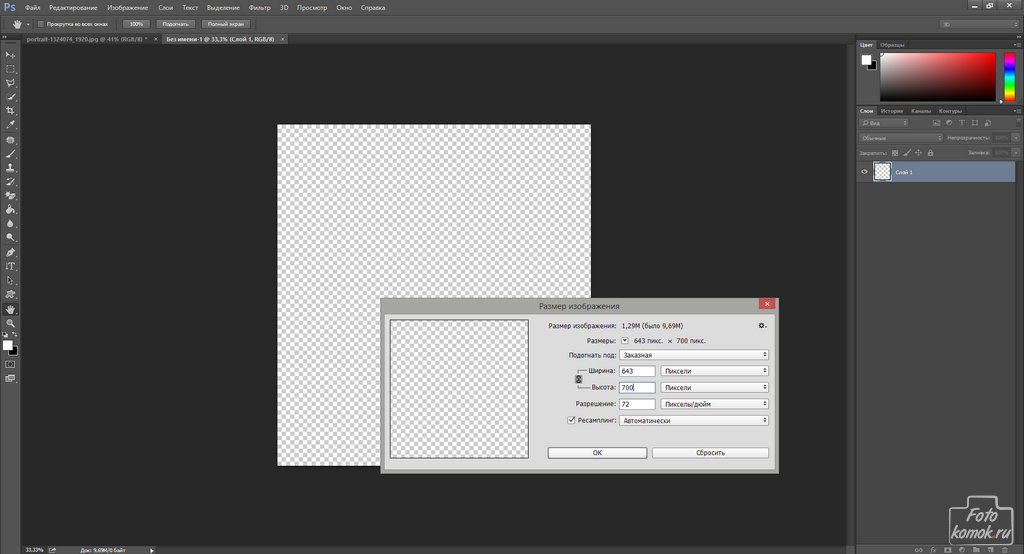The height and width of the screenshot is (554, 1024).
Task: Click the rainbow hue slider in Color panel
Action: tap(1009, 78)
